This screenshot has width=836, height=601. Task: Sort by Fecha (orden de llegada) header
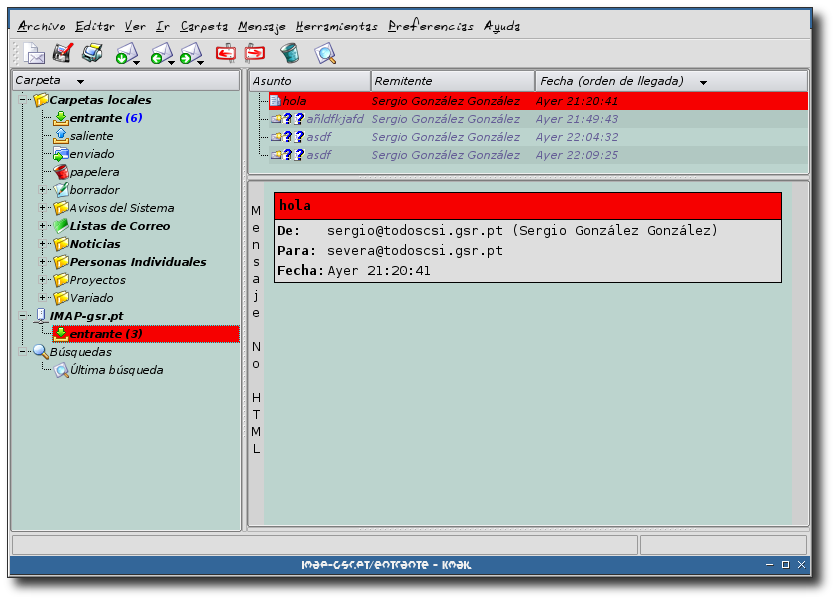click(611, 81)
